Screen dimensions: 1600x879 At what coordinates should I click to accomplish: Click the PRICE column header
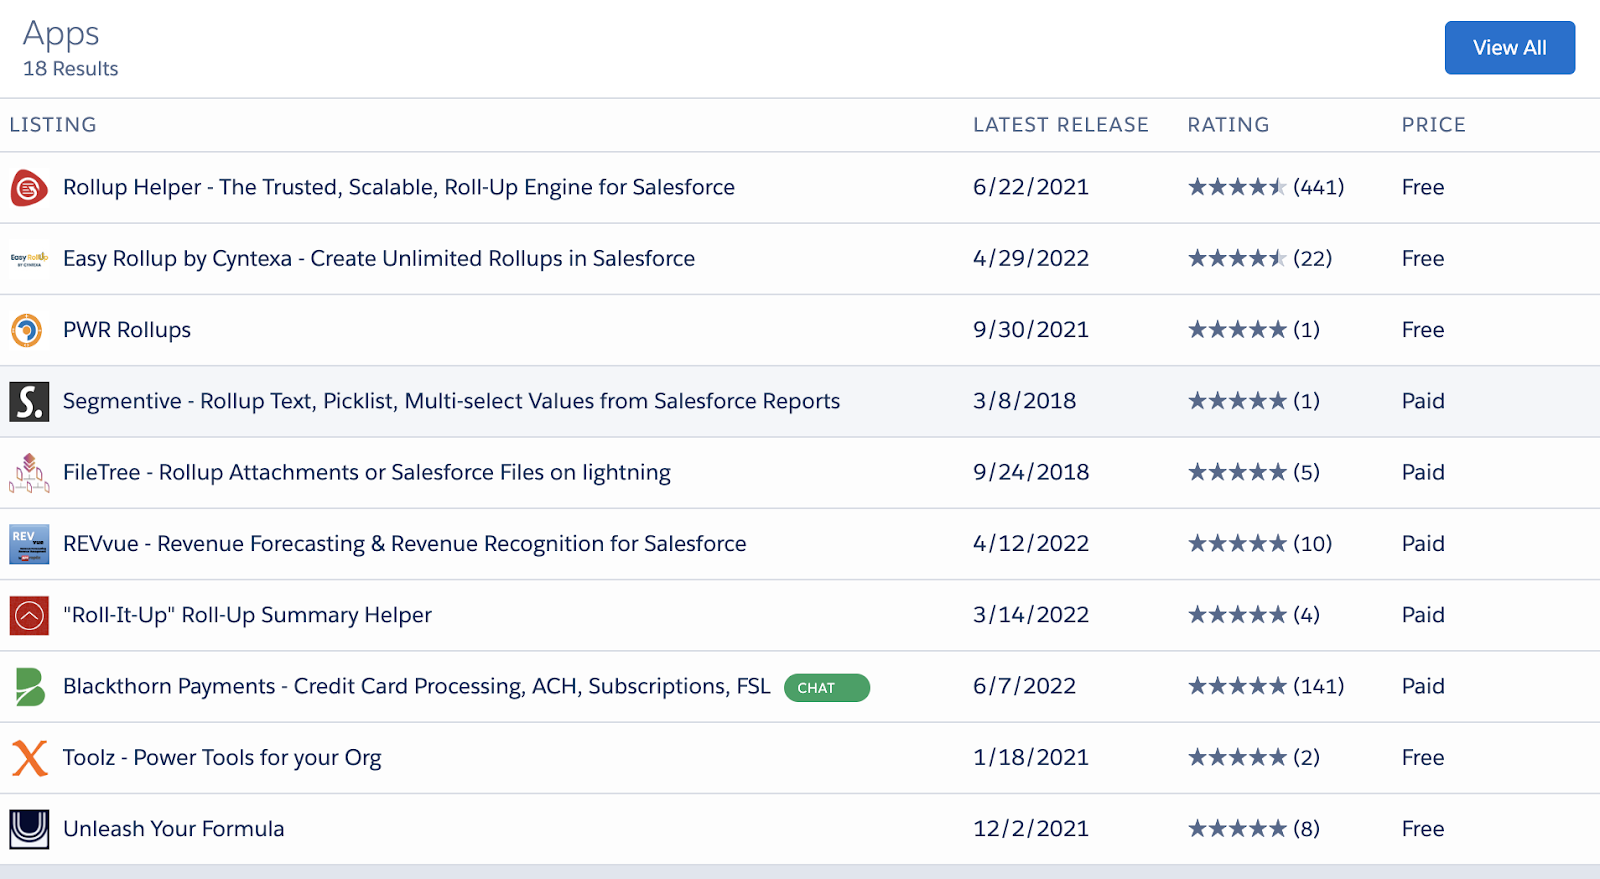pyautogui.click(x=1433, y=125)
